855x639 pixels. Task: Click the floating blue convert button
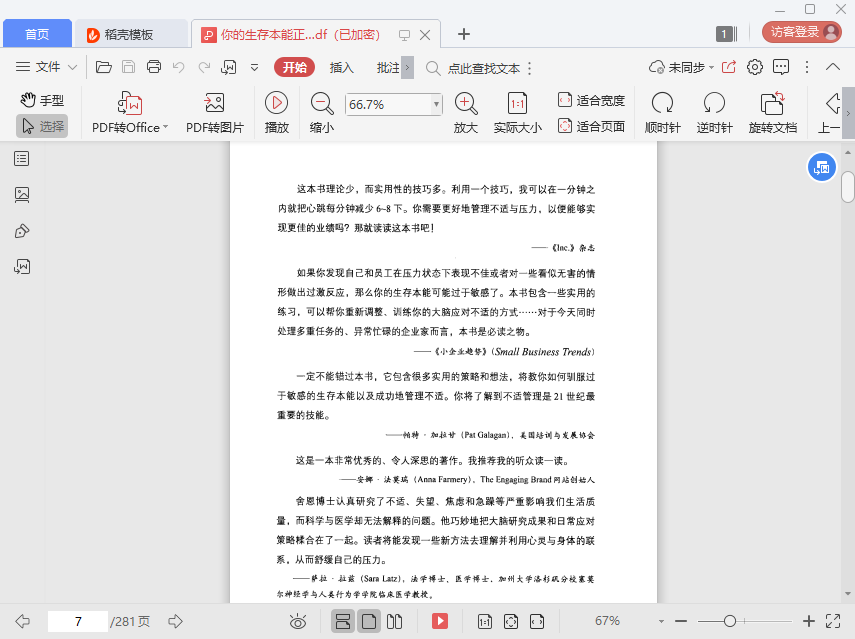(x=821, y=167)
